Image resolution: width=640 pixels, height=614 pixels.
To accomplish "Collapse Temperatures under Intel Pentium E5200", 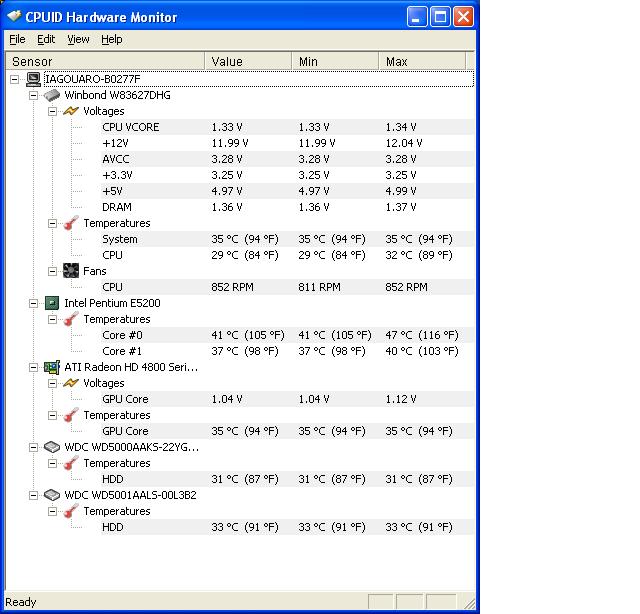I will [52, 319].
